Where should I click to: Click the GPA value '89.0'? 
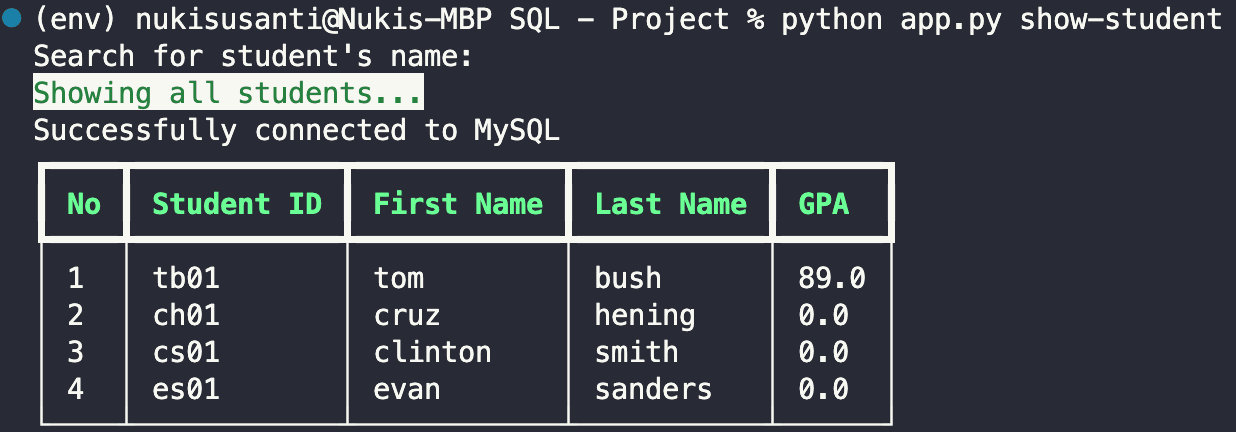click(x=832, y=278)
